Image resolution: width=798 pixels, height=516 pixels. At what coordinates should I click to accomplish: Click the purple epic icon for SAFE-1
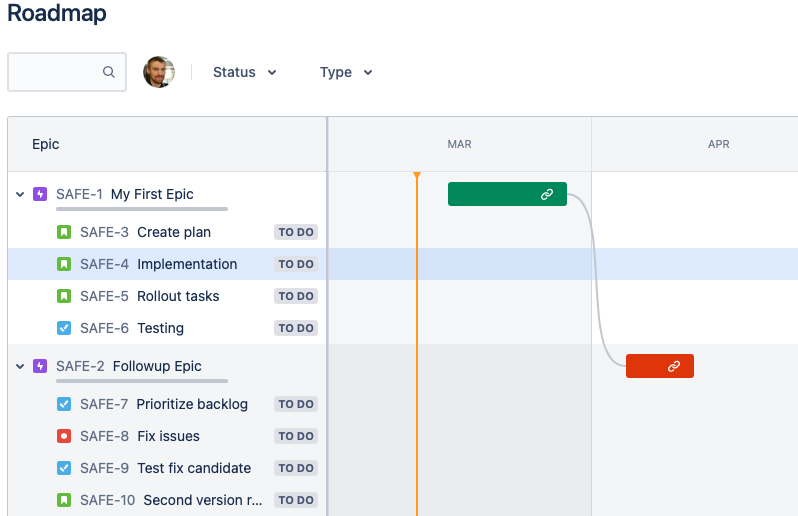pyautogui.click(x=40, y=194)
